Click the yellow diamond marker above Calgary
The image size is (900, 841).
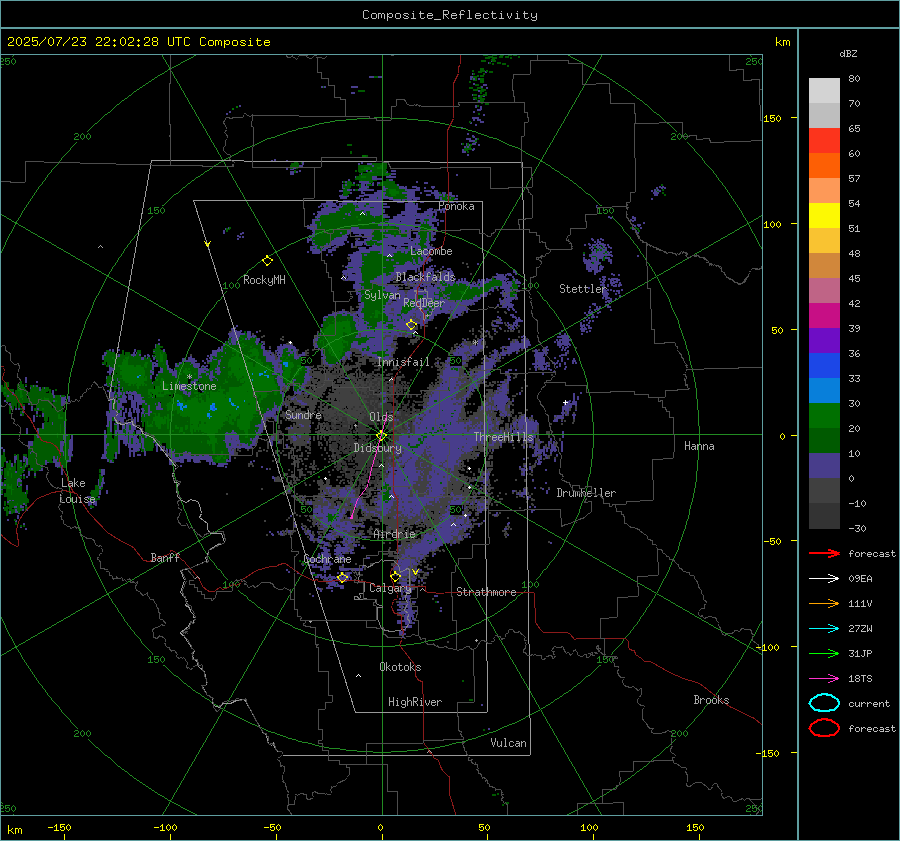pos(395,576)
